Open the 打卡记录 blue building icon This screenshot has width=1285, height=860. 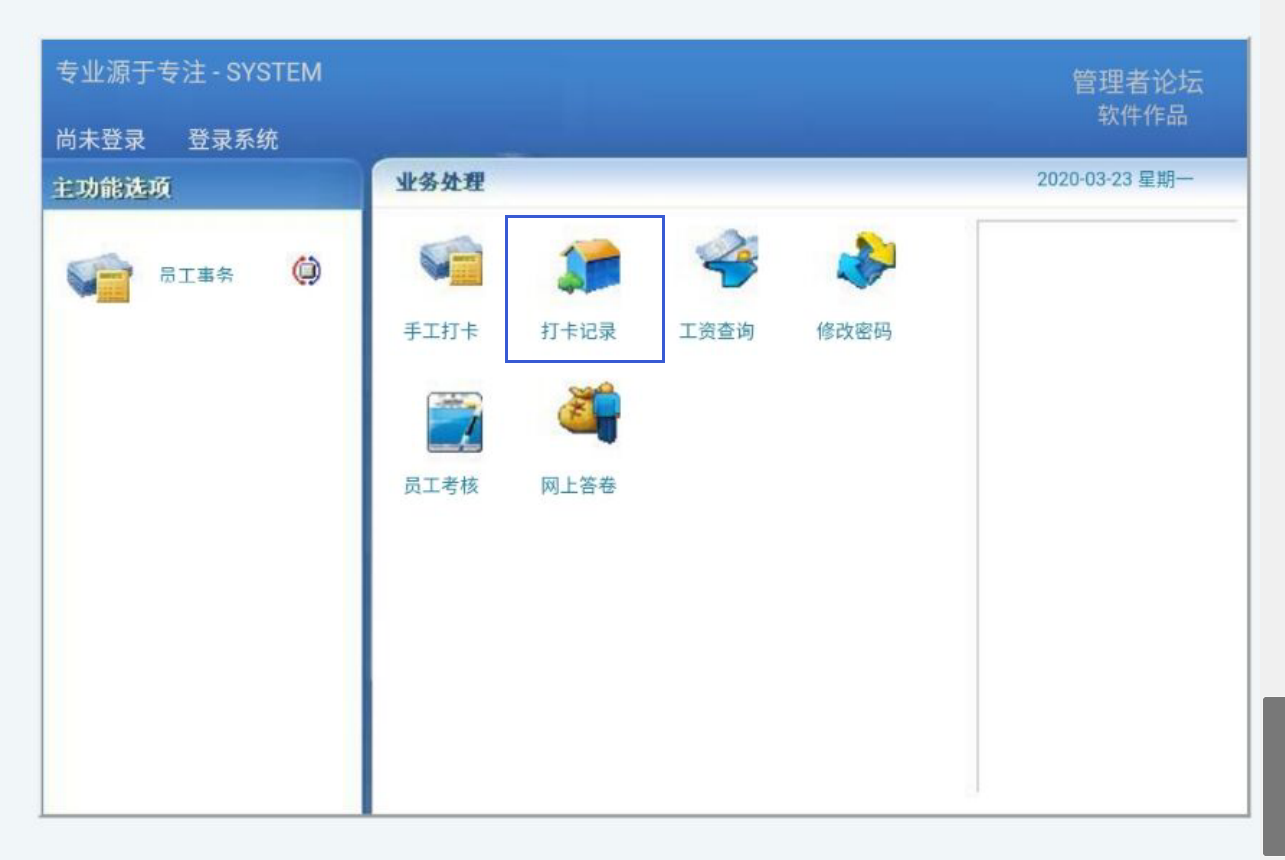pos(587,268)
